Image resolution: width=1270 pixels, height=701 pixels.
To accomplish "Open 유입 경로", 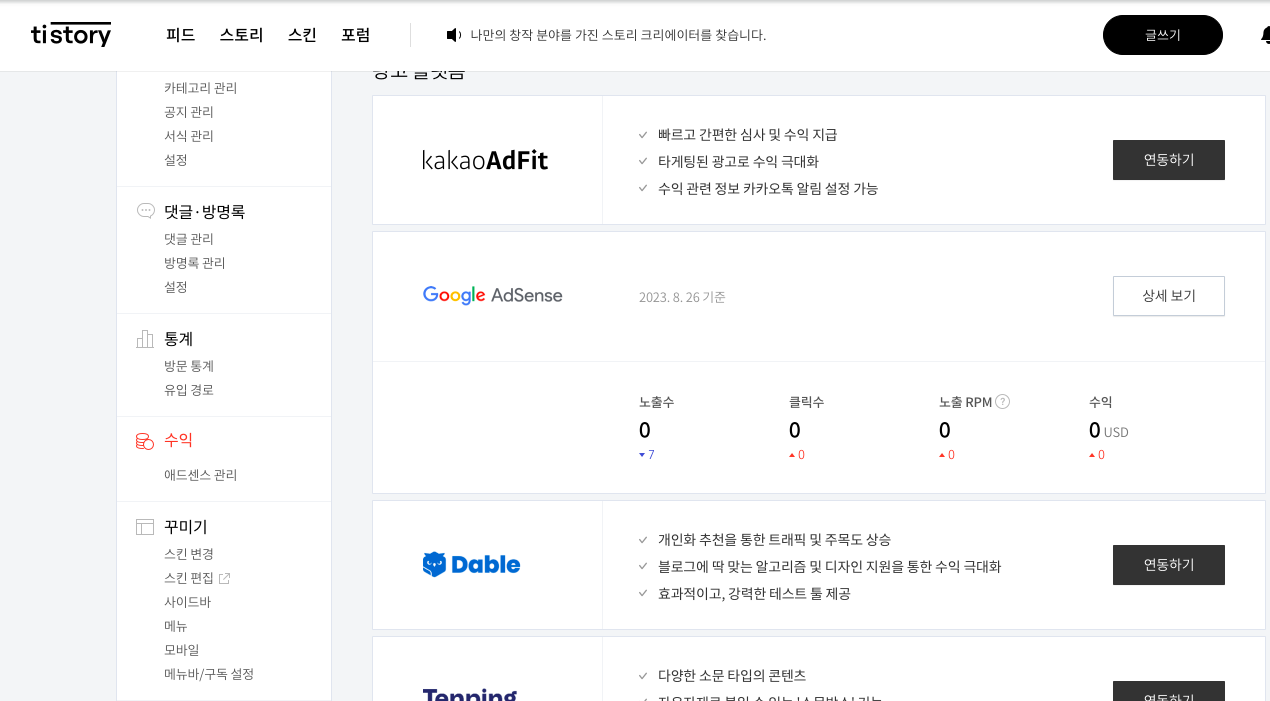I will (189, 390).
